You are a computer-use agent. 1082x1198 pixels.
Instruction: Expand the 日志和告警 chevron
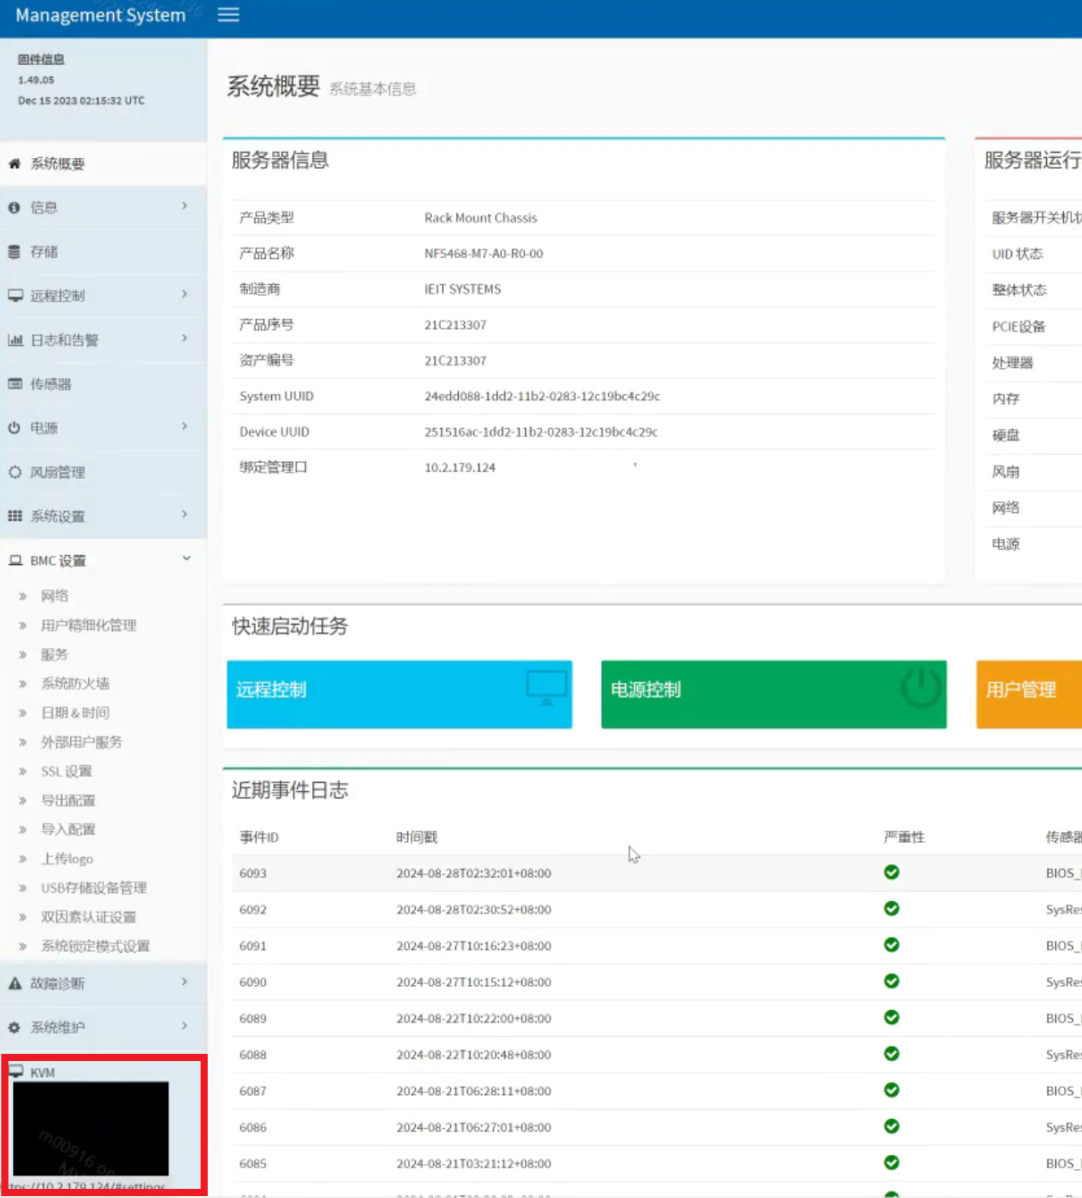pyautogui.click(x=185, y=338)
